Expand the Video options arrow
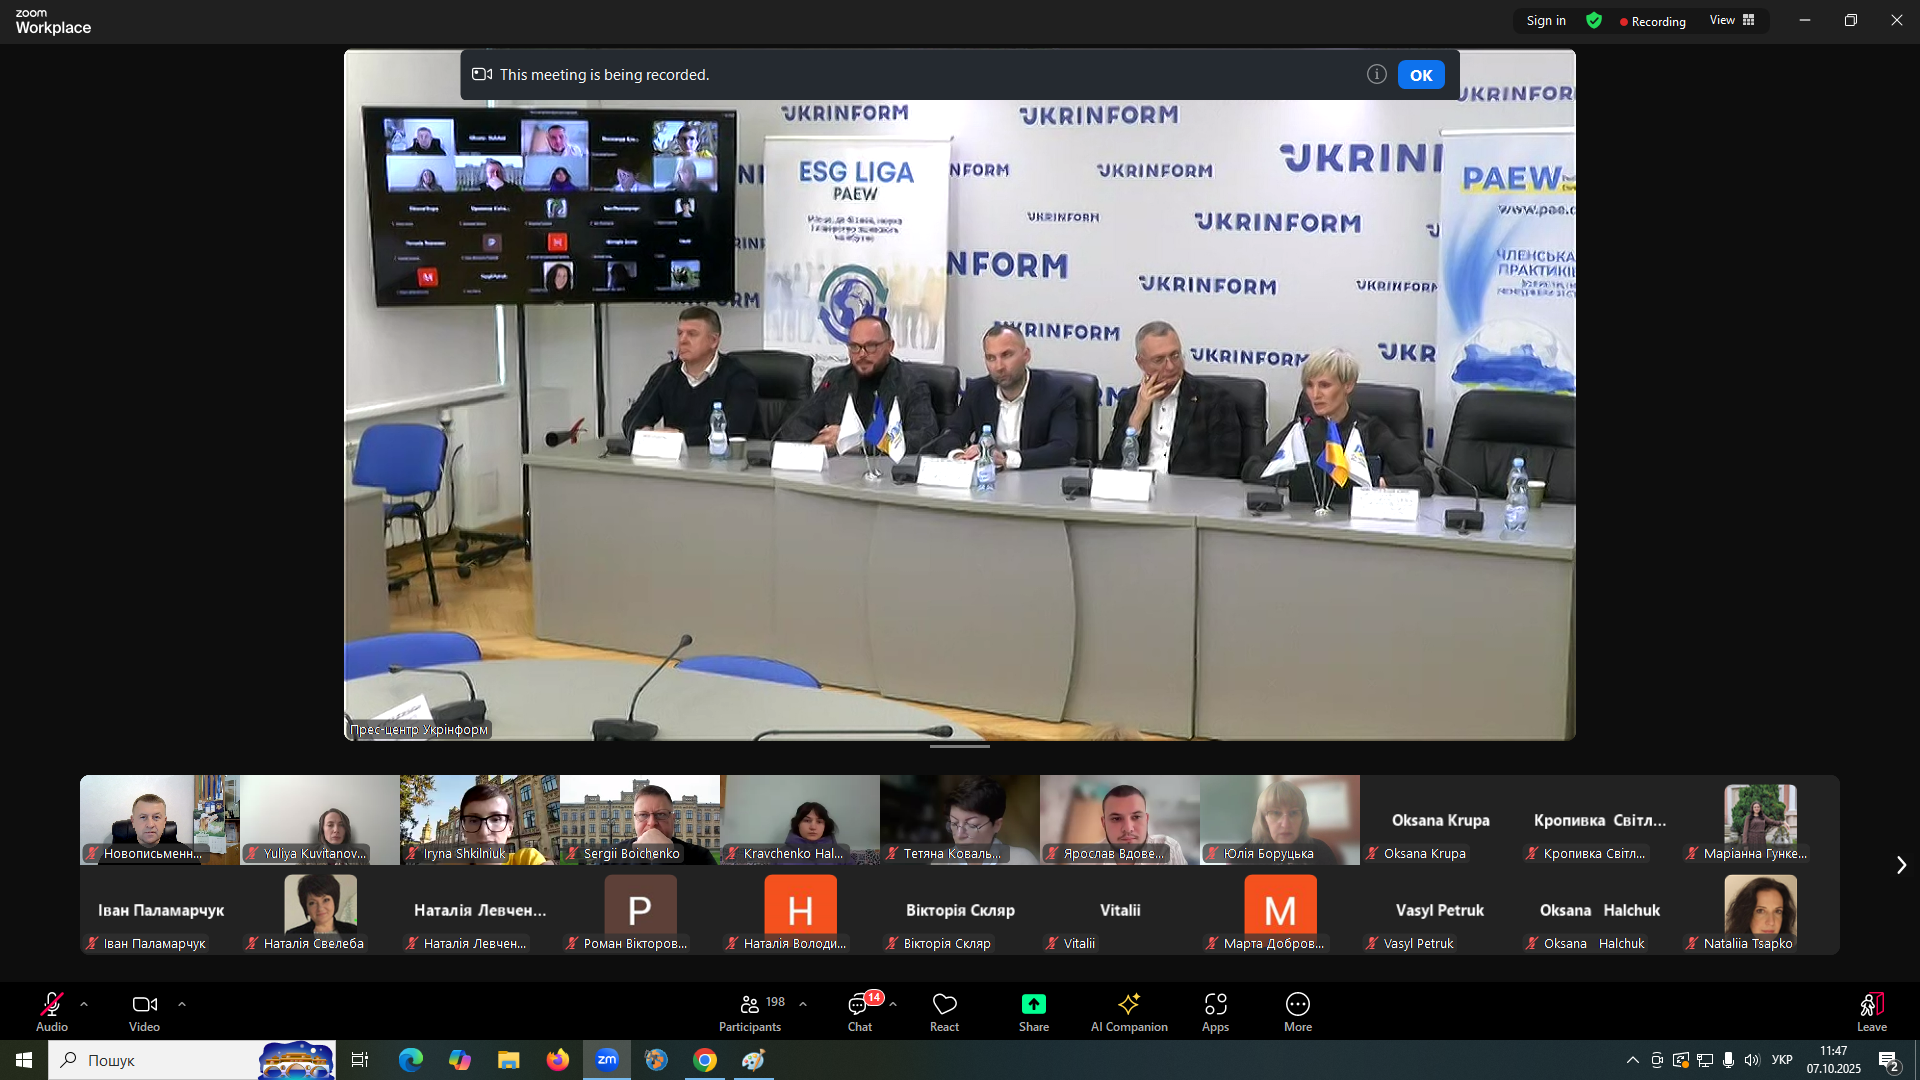1920x1080 pixels. click(x=182, y=1004)
